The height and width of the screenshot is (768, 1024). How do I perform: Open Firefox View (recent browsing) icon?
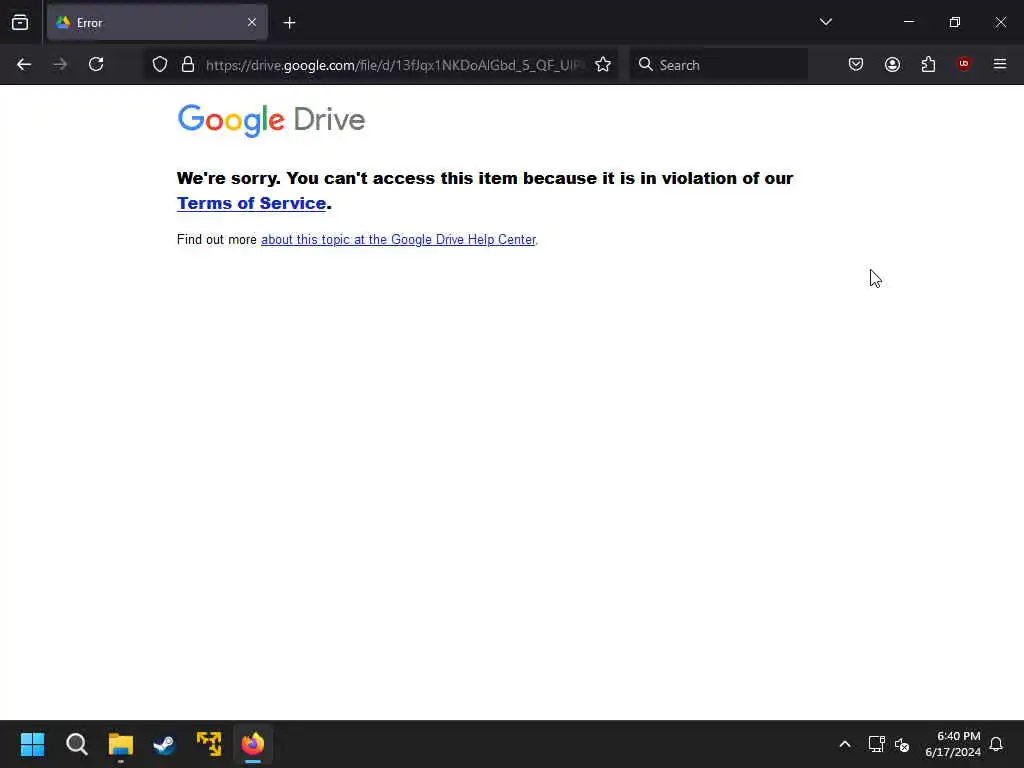click(20, 22)
